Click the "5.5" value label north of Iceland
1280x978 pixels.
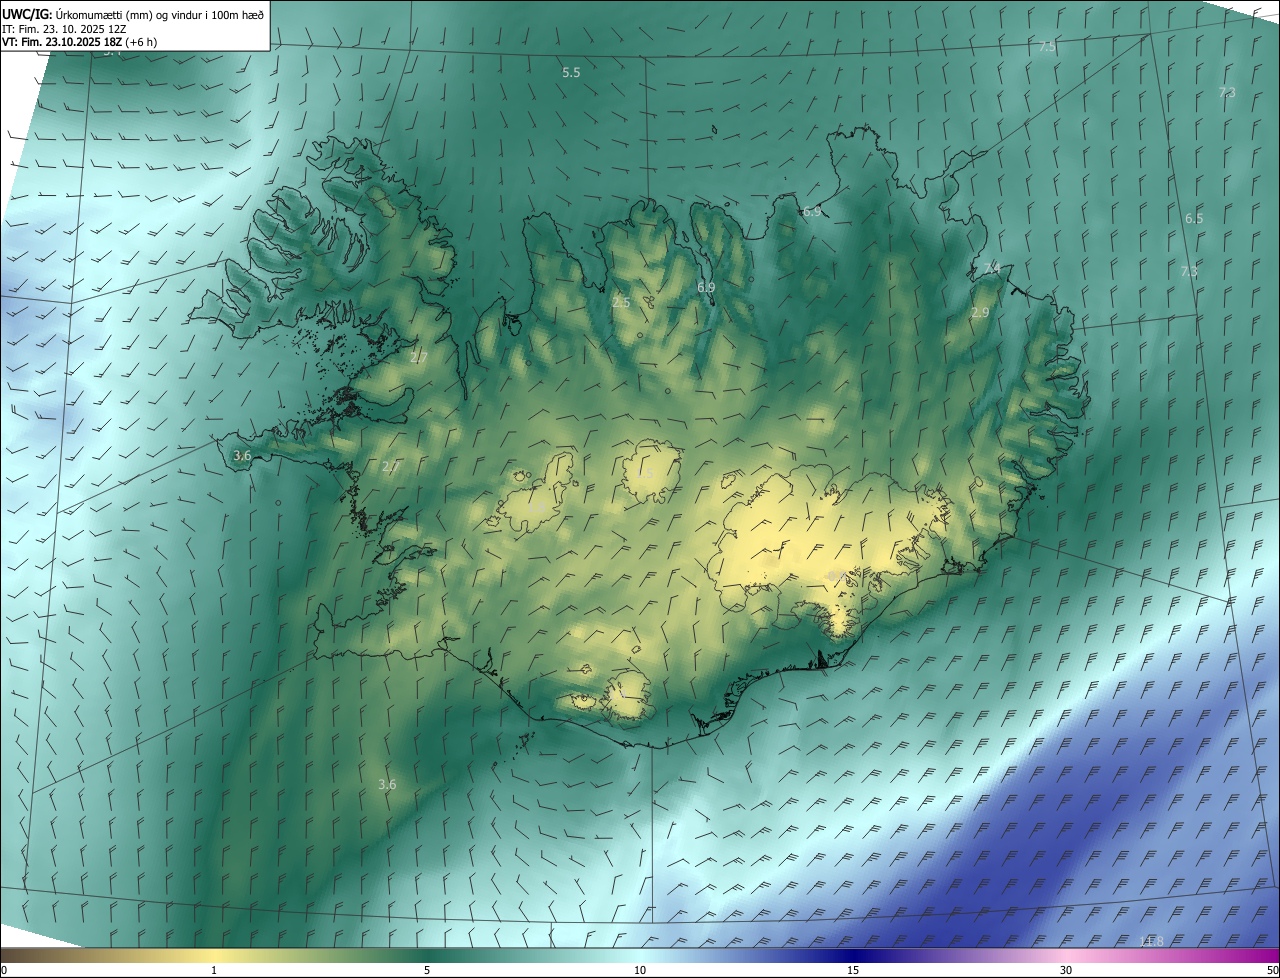pos(571,73)
